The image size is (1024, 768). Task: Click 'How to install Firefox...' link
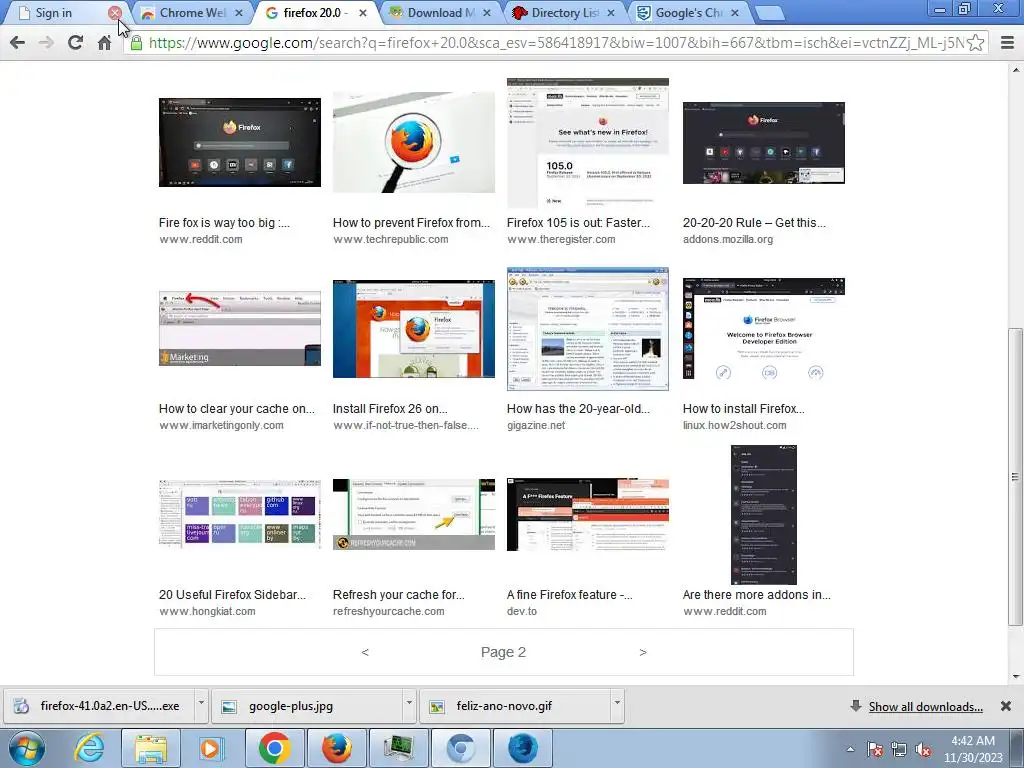pos(743,409)
